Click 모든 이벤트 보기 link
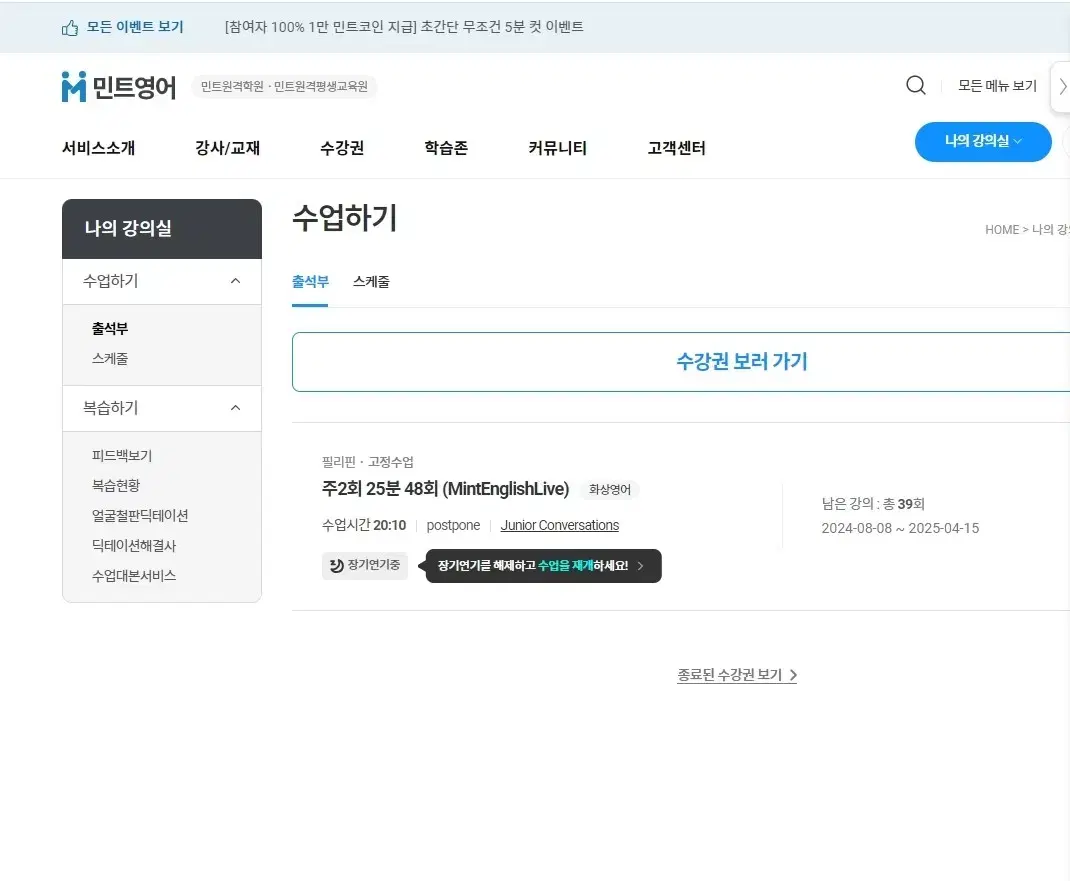 click(135, 27)
